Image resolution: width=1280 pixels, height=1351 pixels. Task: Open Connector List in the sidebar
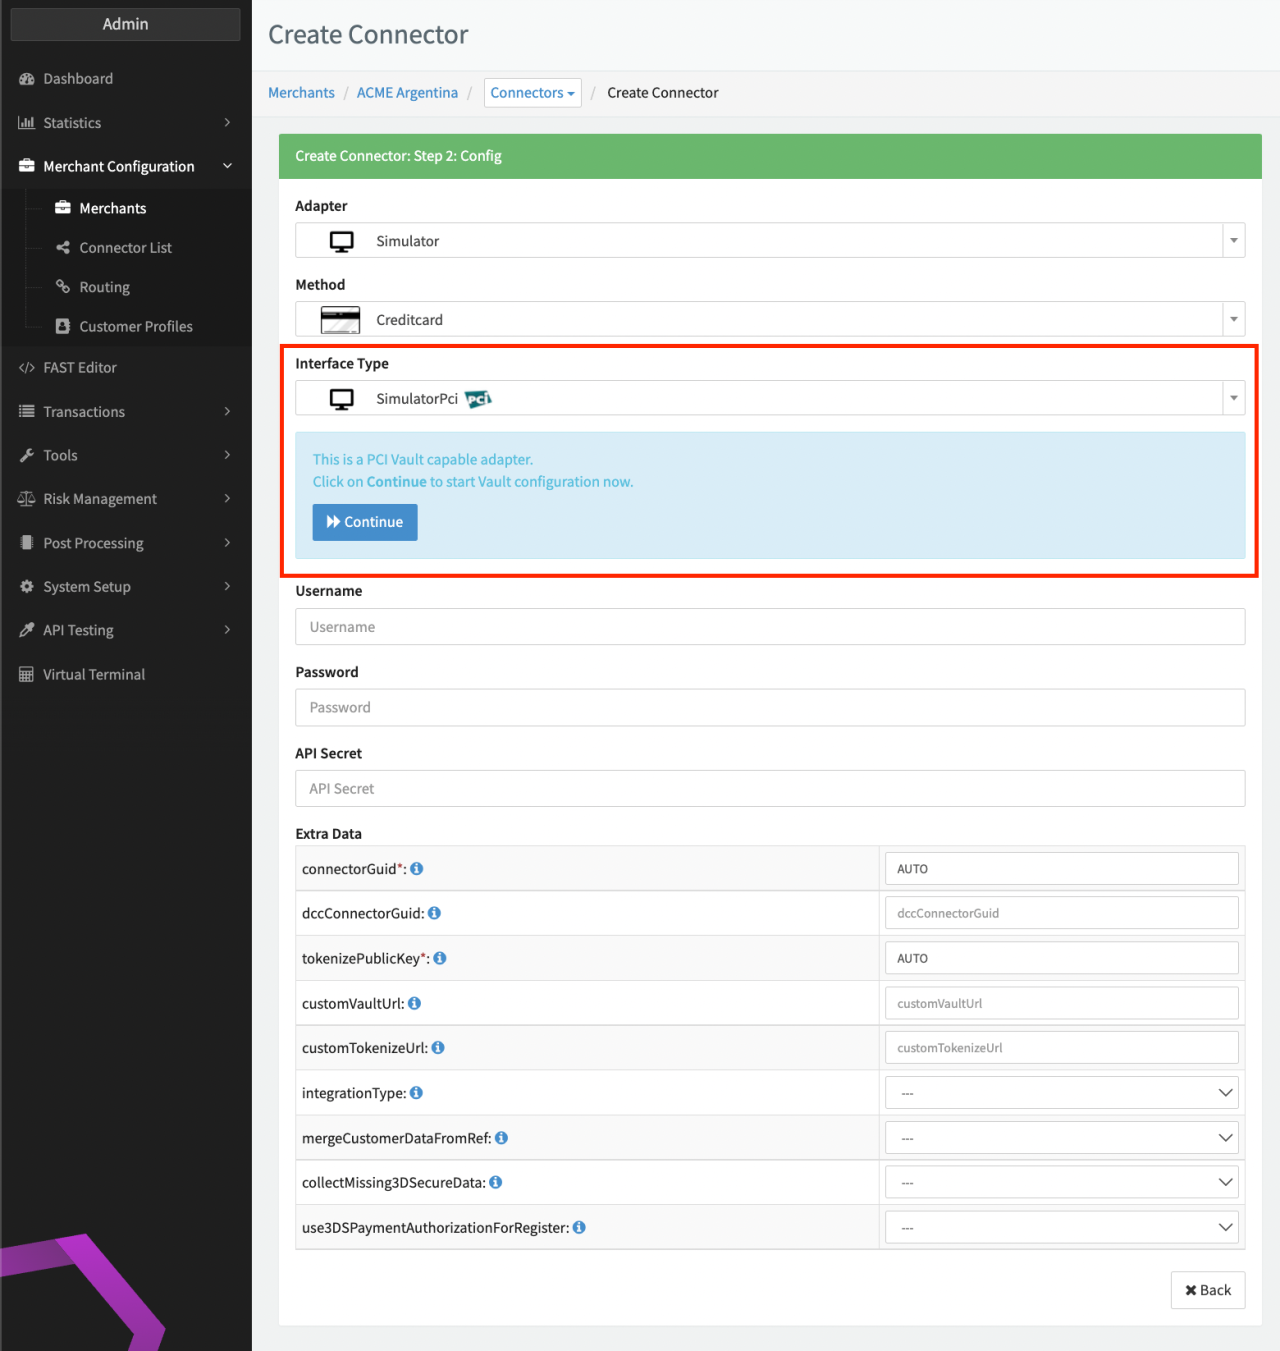point(125,248)
